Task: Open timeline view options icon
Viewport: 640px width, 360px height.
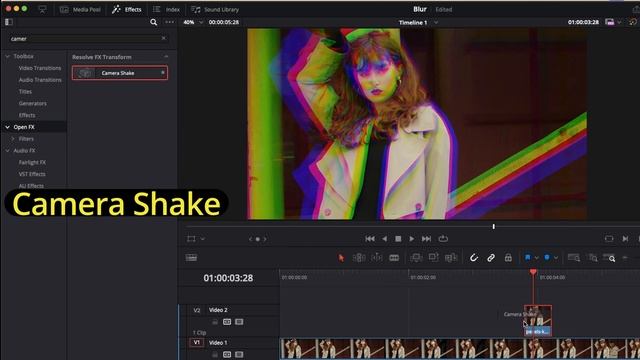Action: (x=191, y=258)
